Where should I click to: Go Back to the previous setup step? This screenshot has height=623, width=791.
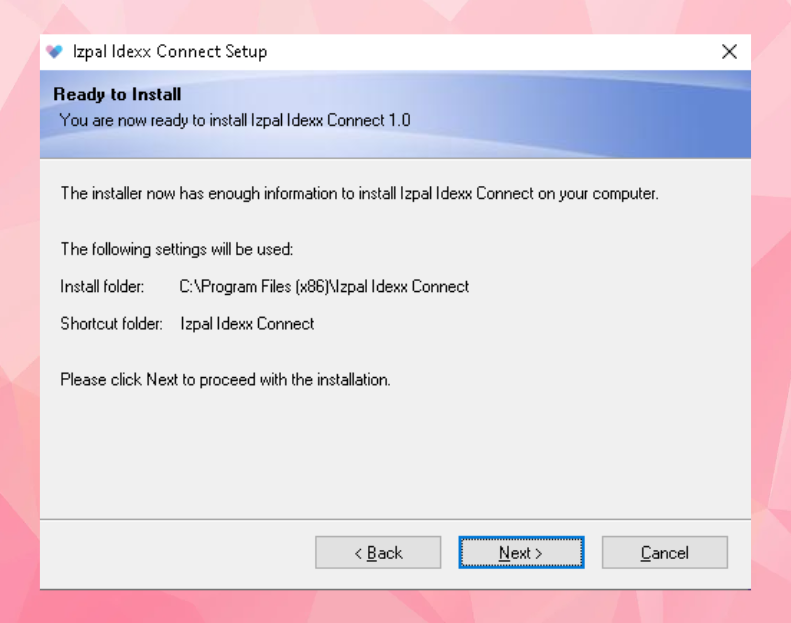[378, 553]
